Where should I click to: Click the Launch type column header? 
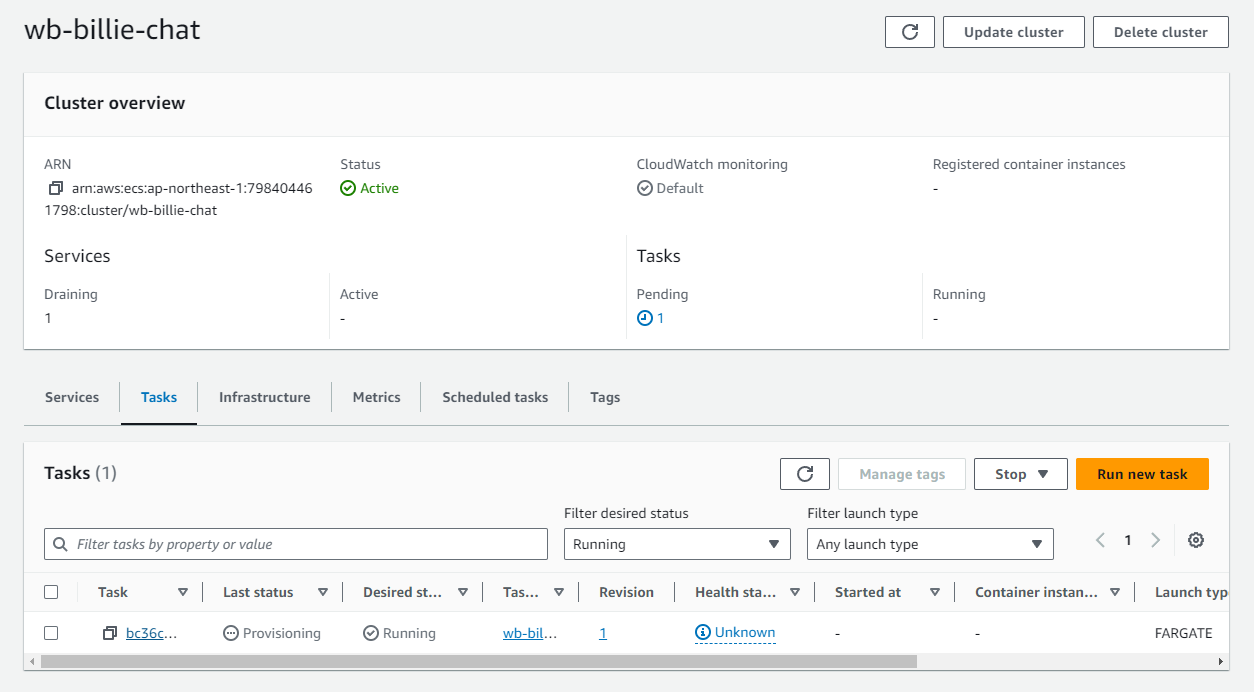point(1191,592)
